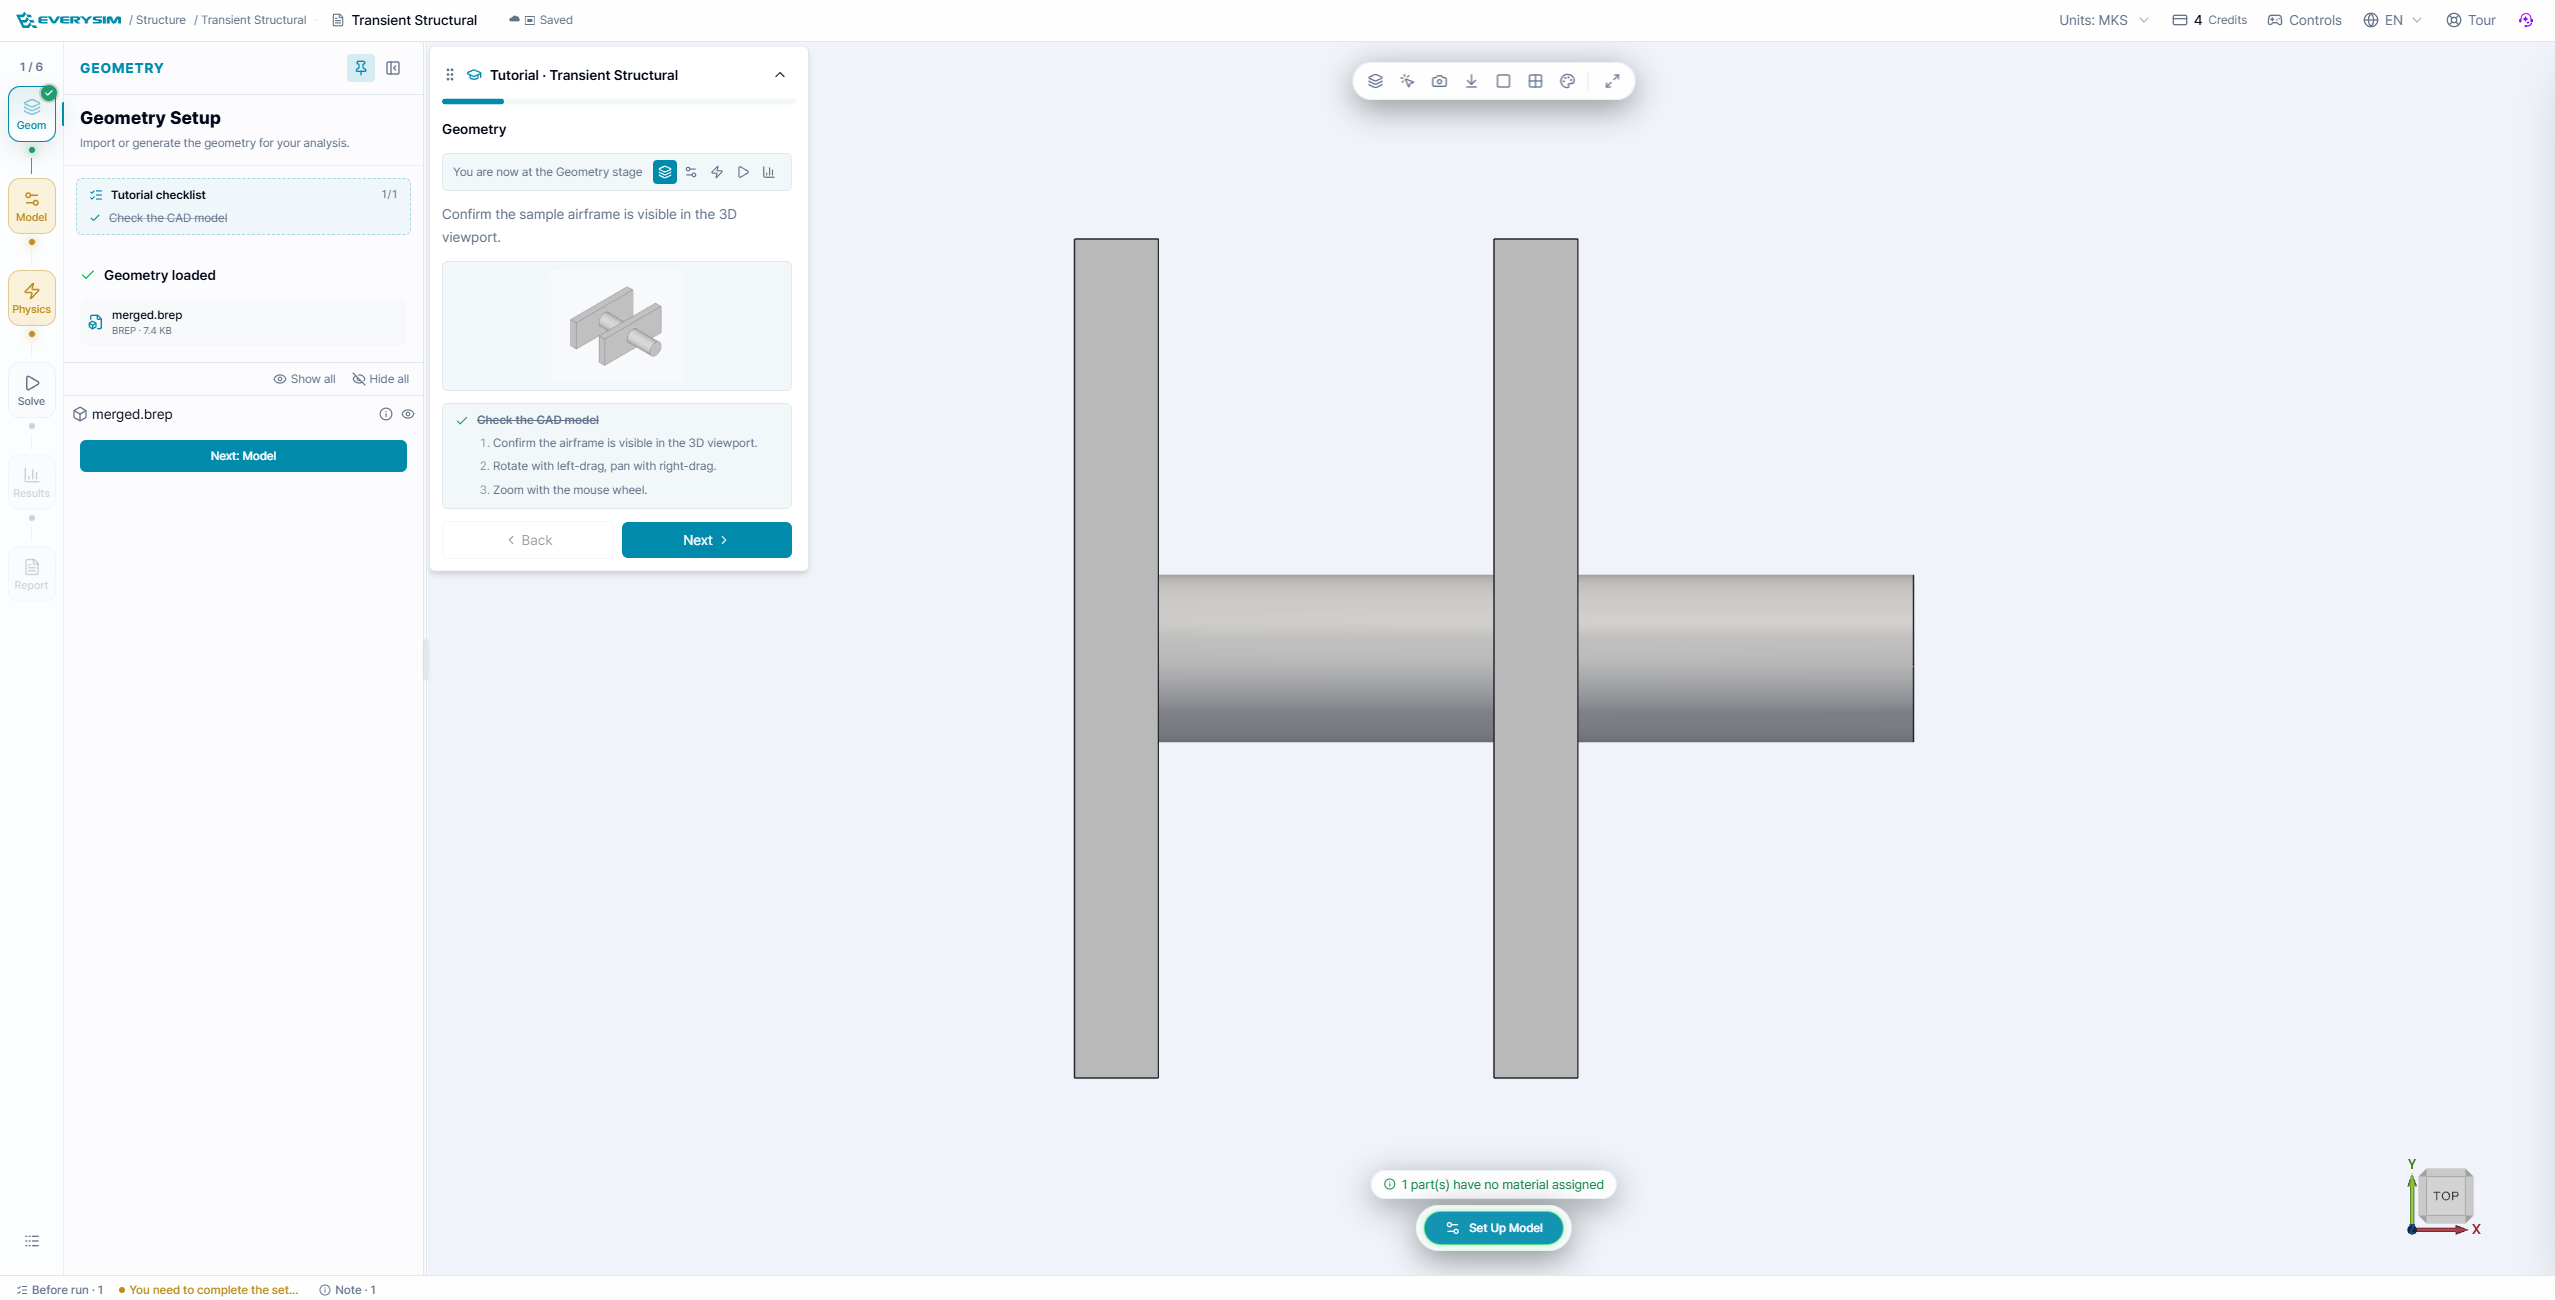Select the single-view square icon in viewport toolbar

1503,81
